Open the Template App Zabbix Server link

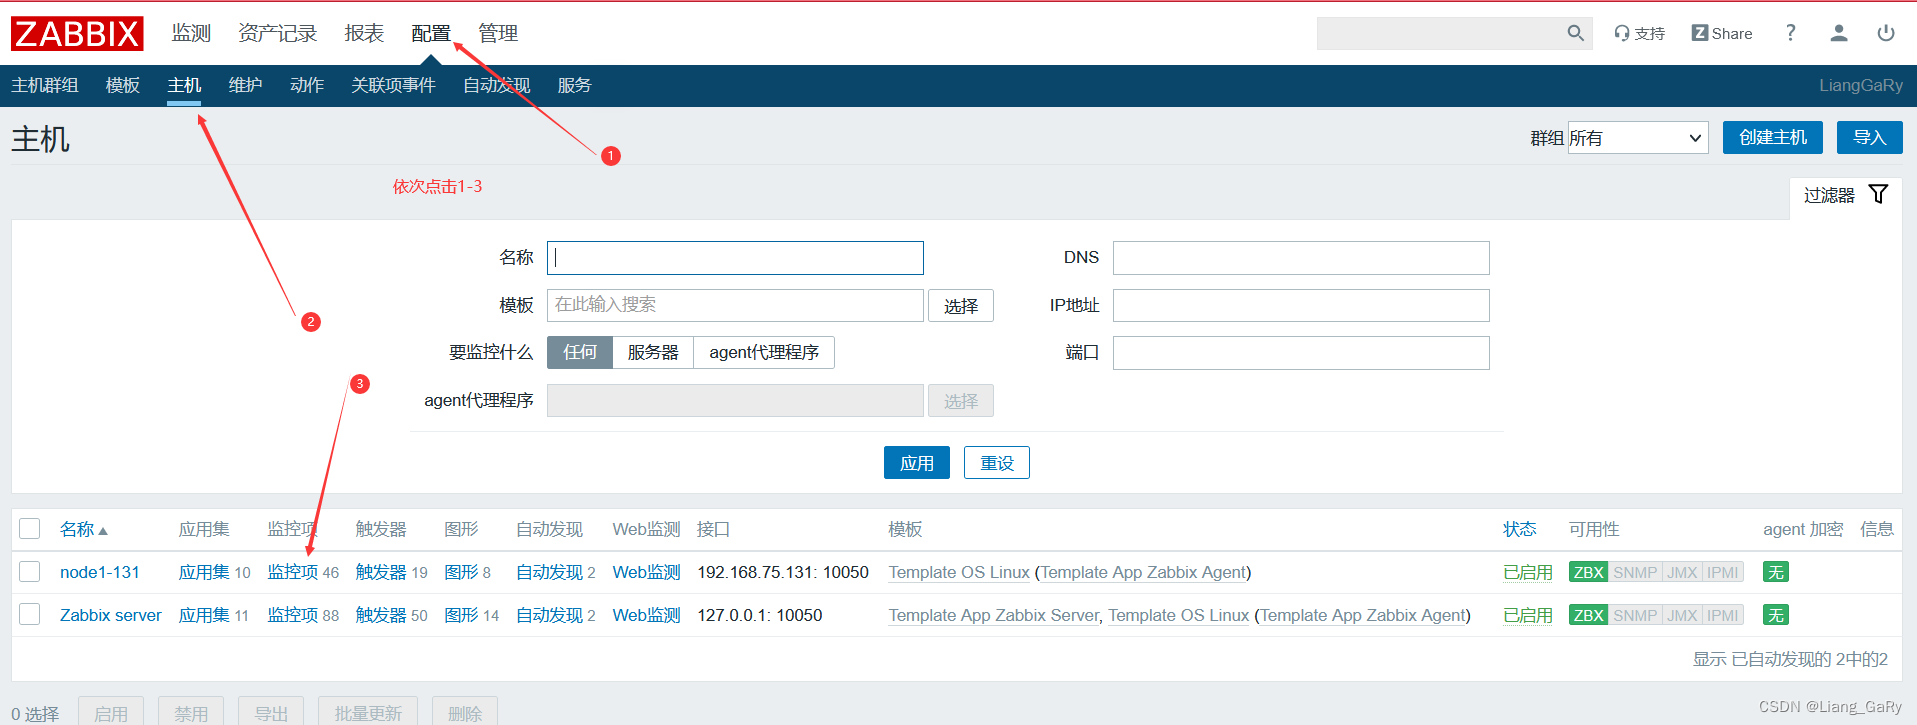point(994,615)
